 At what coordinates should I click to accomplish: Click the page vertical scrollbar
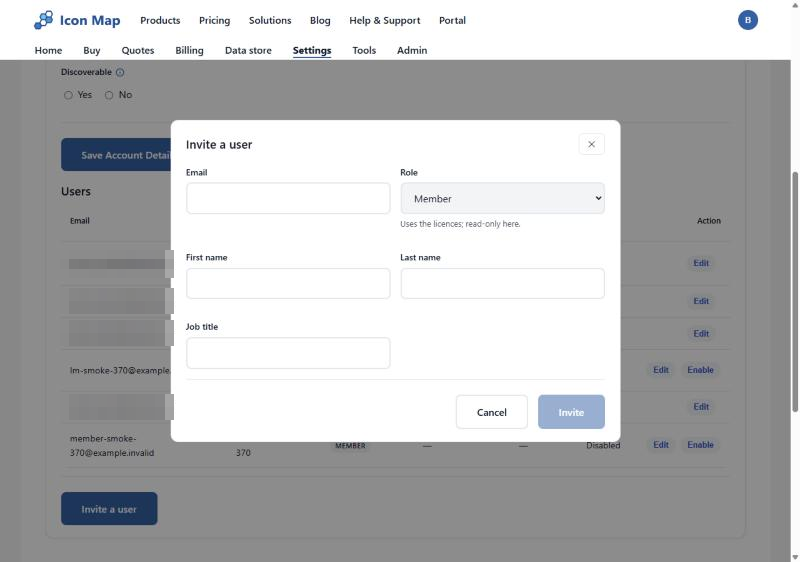(795, 292)
